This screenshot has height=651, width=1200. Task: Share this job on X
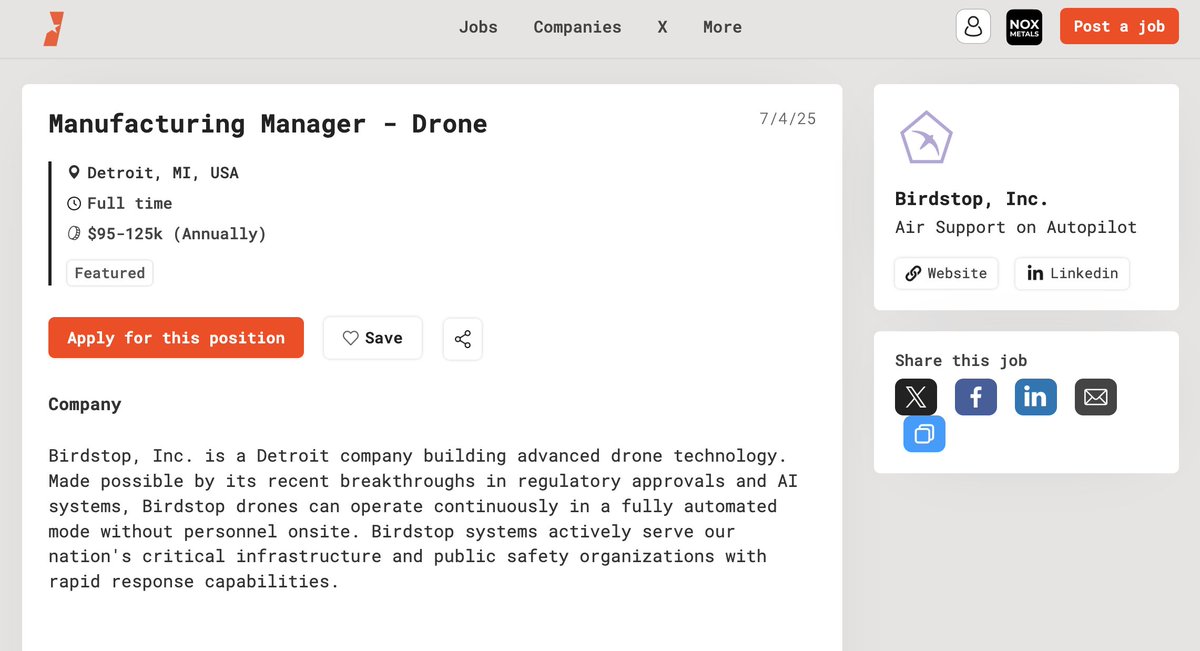[916, 397]
